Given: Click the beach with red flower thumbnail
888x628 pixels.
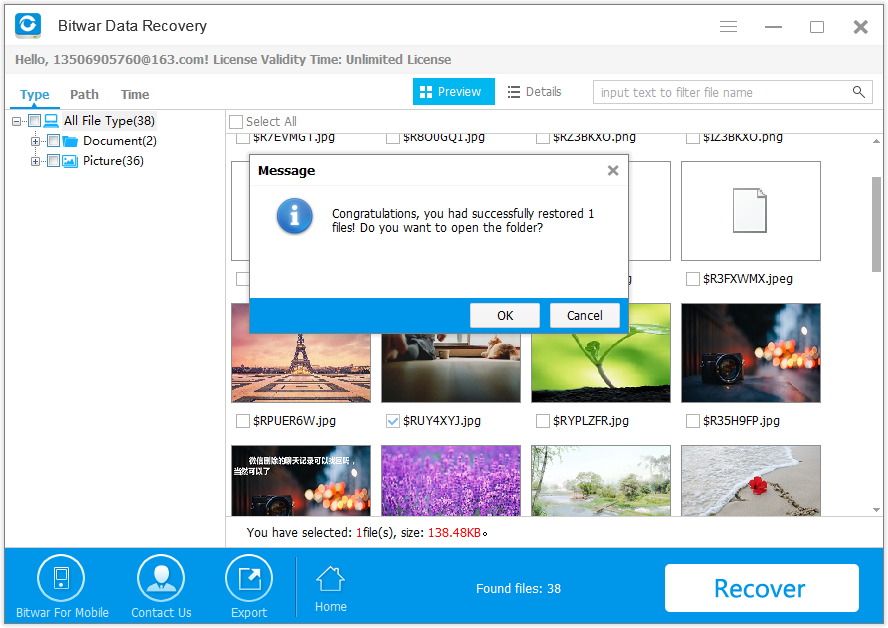Looking at the screenshot, I should click(751, 480).
